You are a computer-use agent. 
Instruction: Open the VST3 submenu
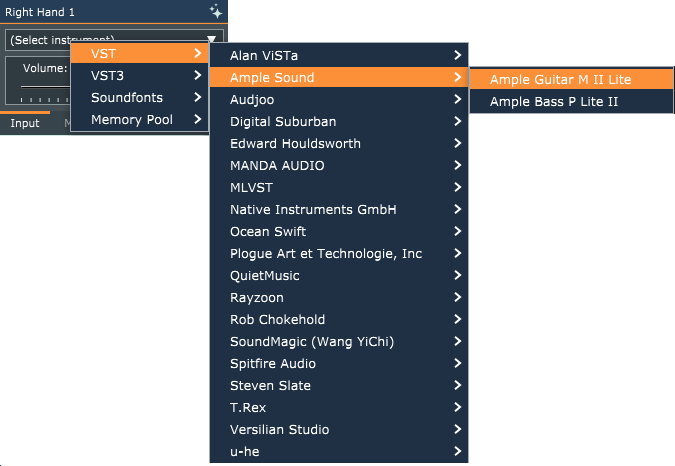(x=140, y=75)
